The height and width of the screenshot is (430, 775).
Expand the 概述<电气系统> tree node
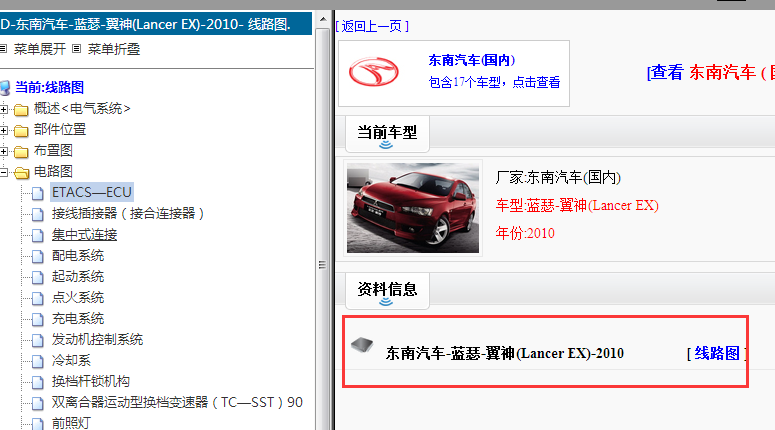pyautogui.click(x=3, y=109)
